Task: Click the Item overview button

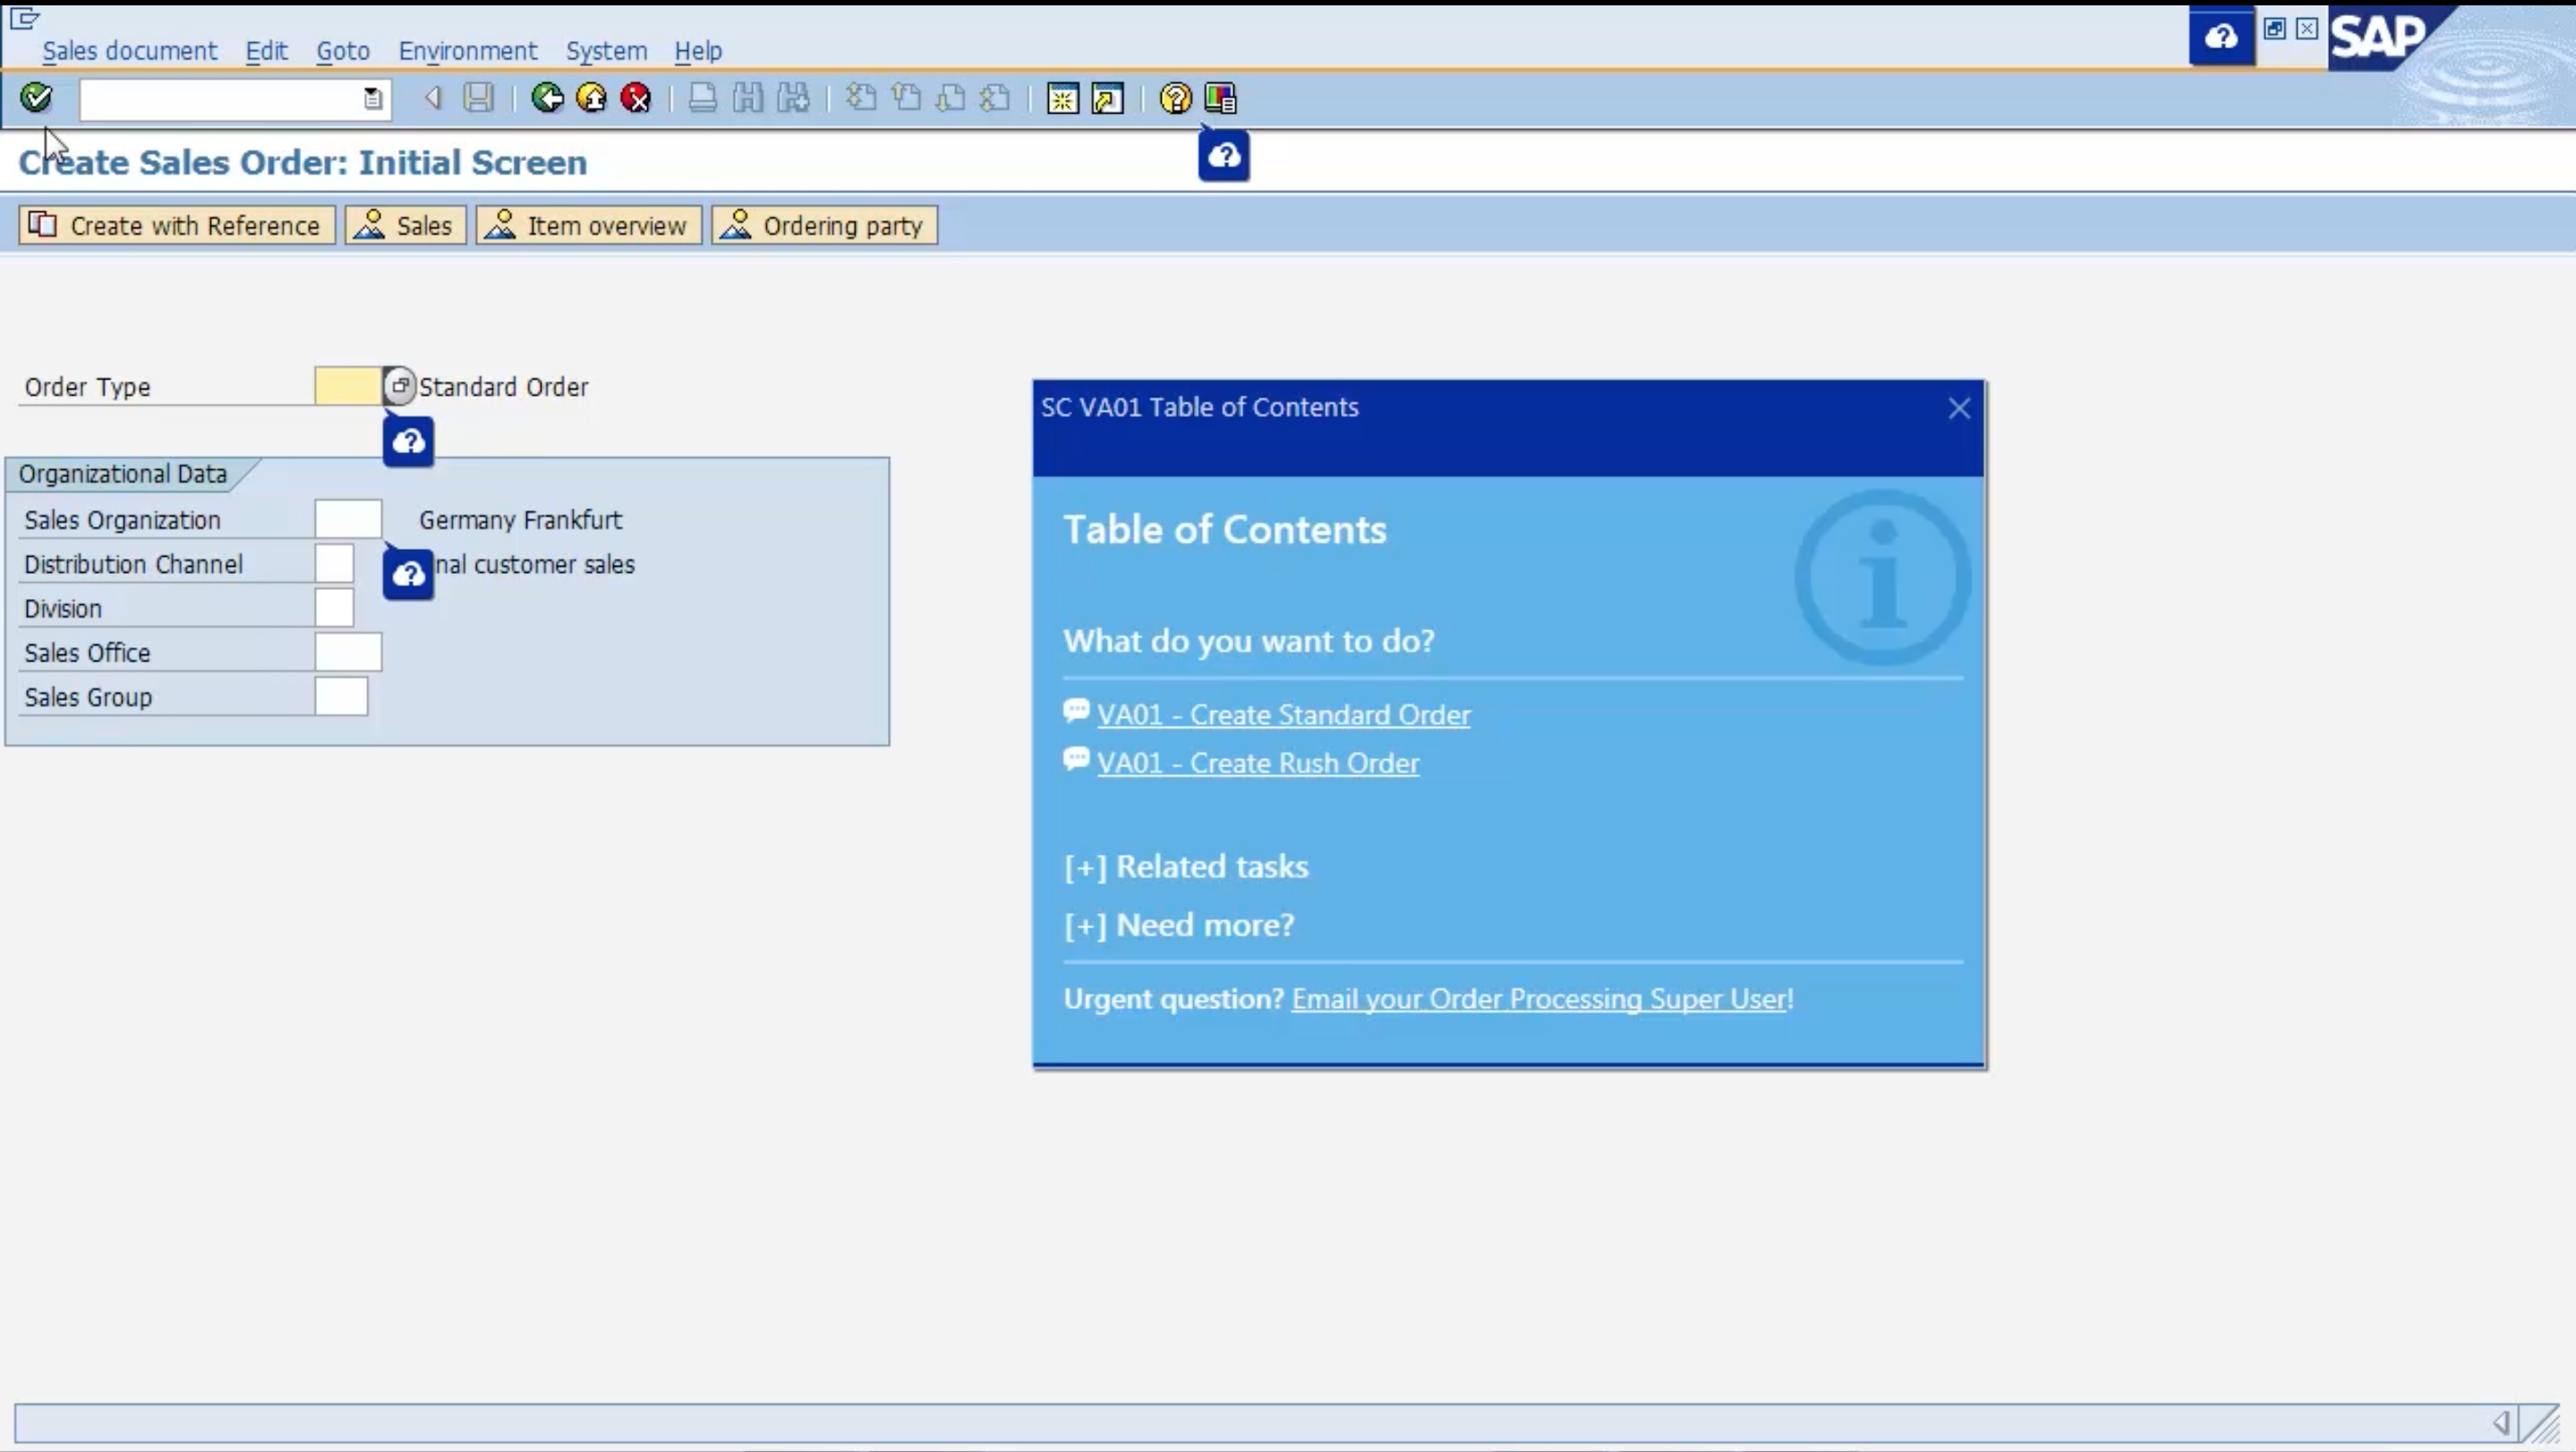Action: 589,225
